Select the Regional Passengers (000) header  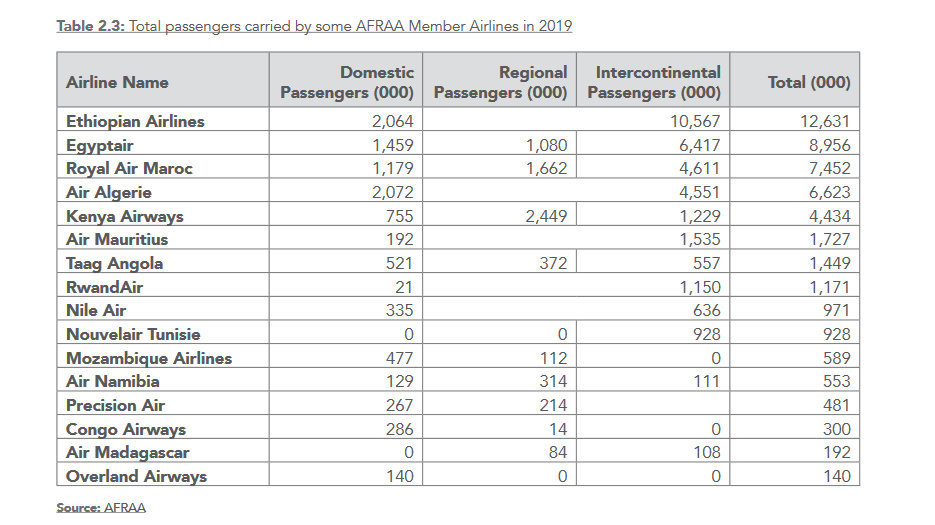[500, 82]
